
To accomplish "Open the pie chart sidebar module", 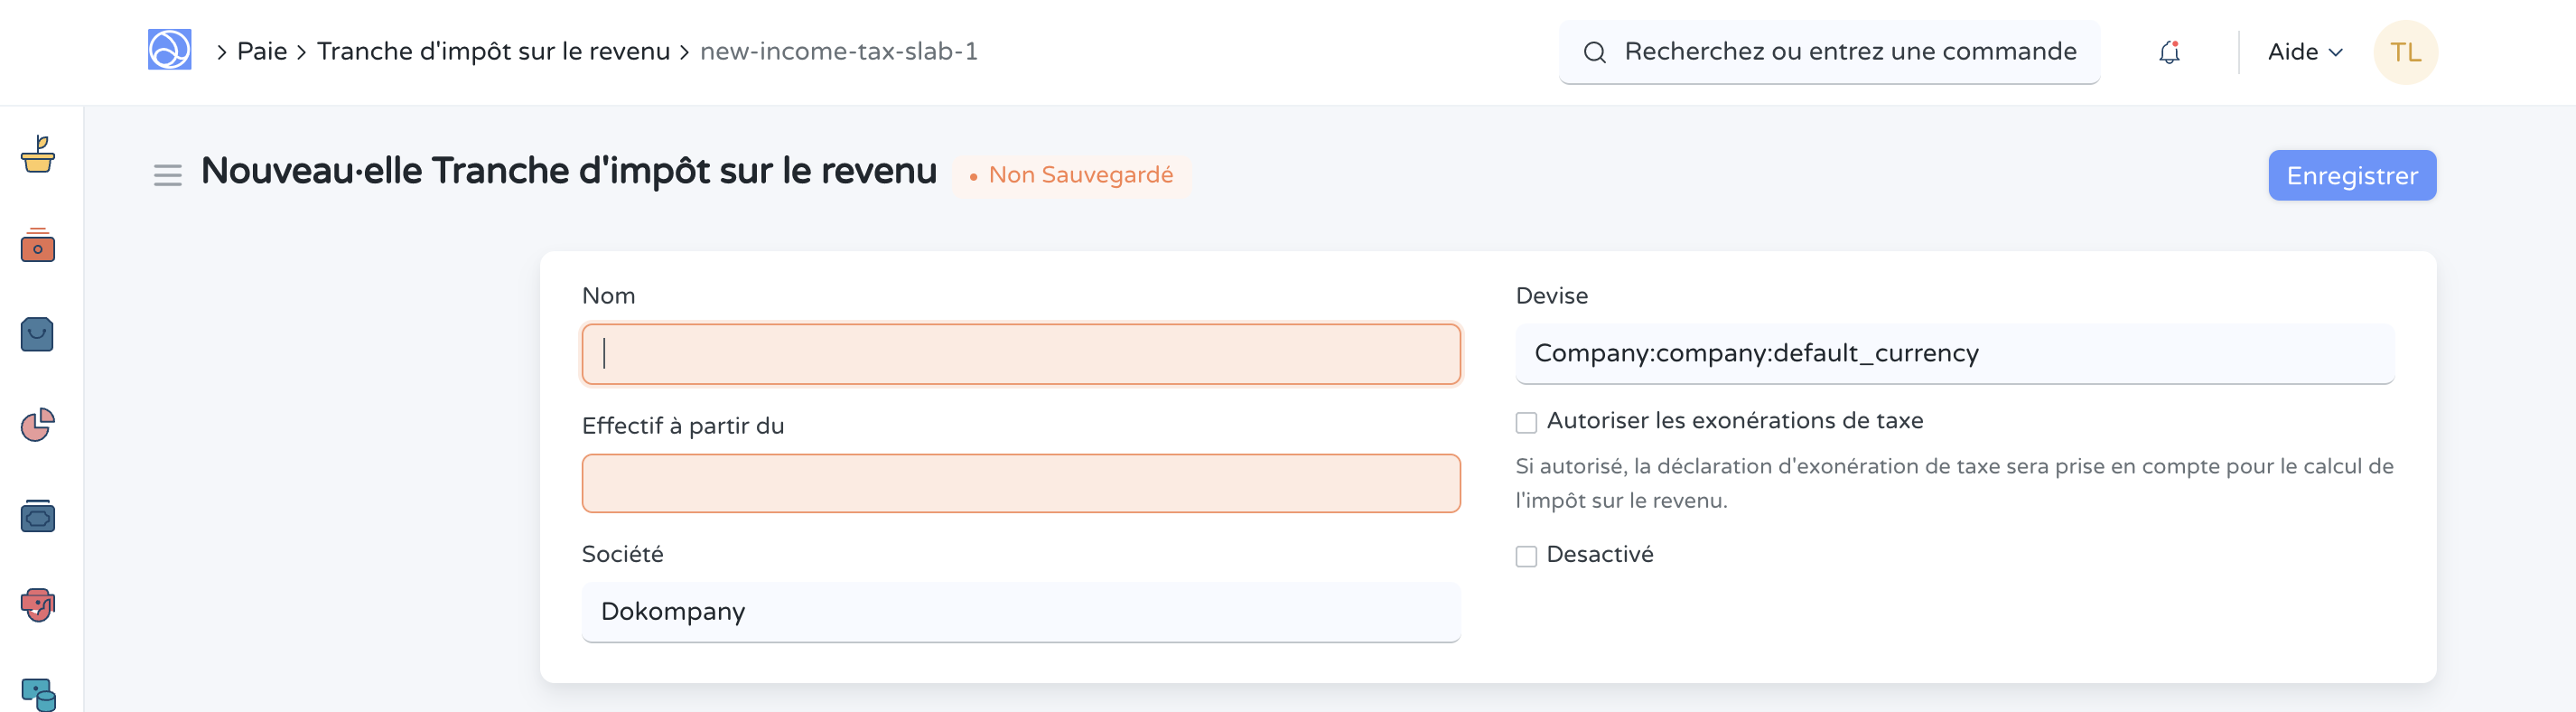I will coord(38,425).
